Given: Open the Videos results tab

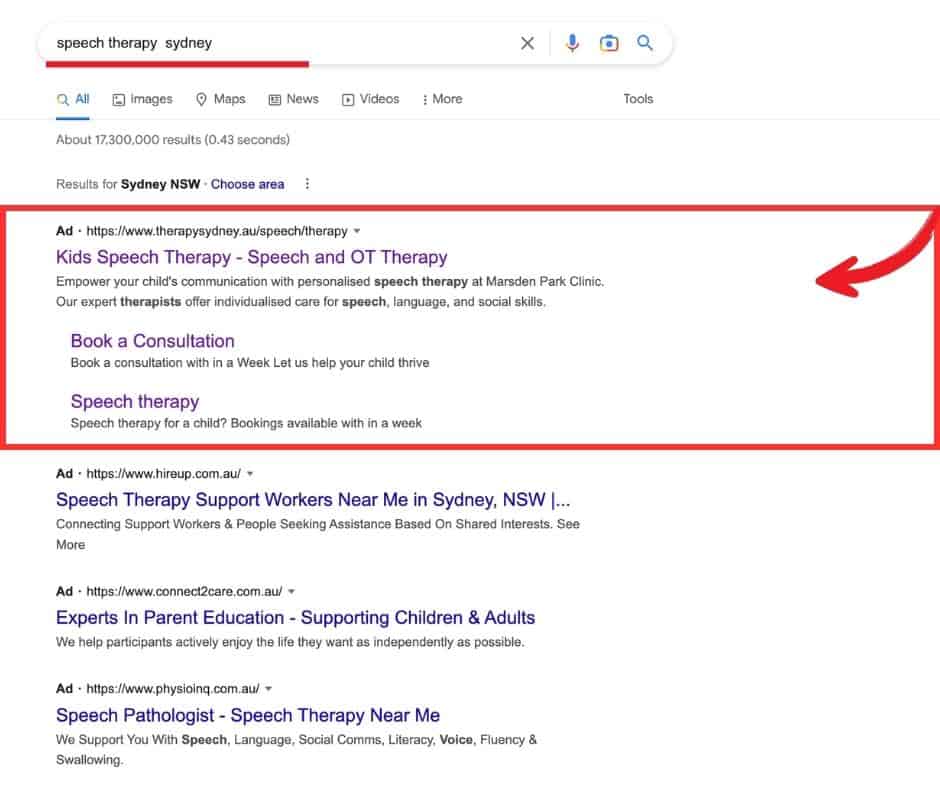Looking at the screenshot, I should click(x=370, y=99).
